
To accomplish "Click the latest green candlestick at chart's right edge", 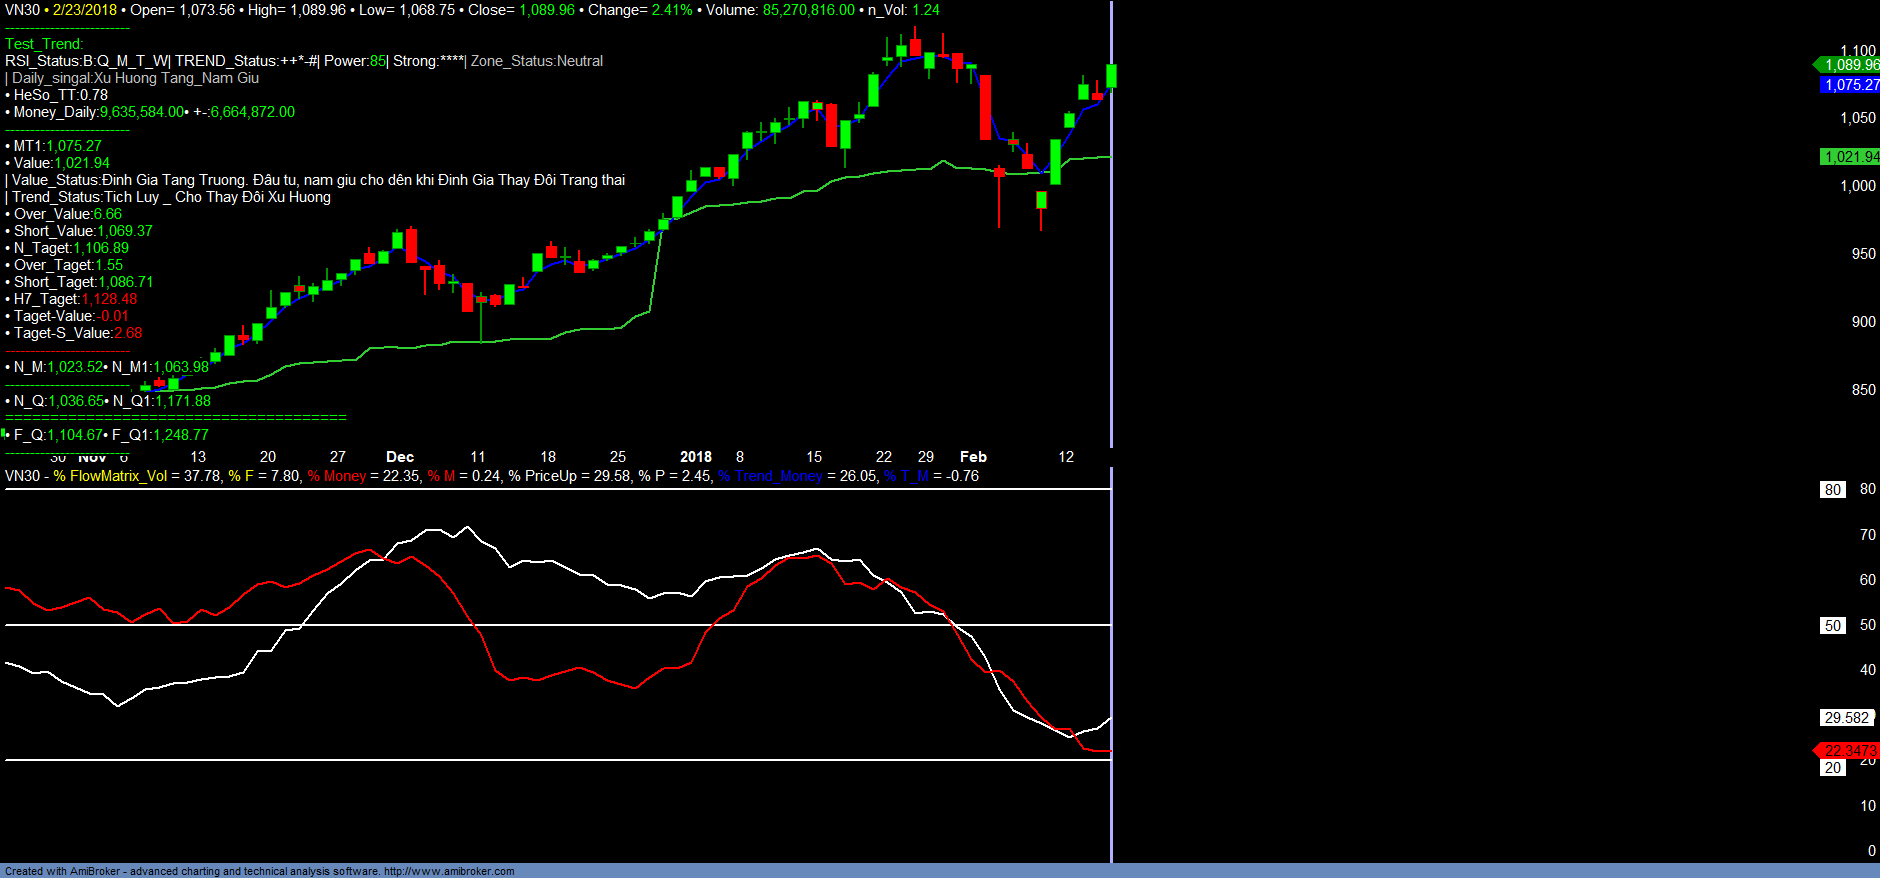I will 1111,76.
